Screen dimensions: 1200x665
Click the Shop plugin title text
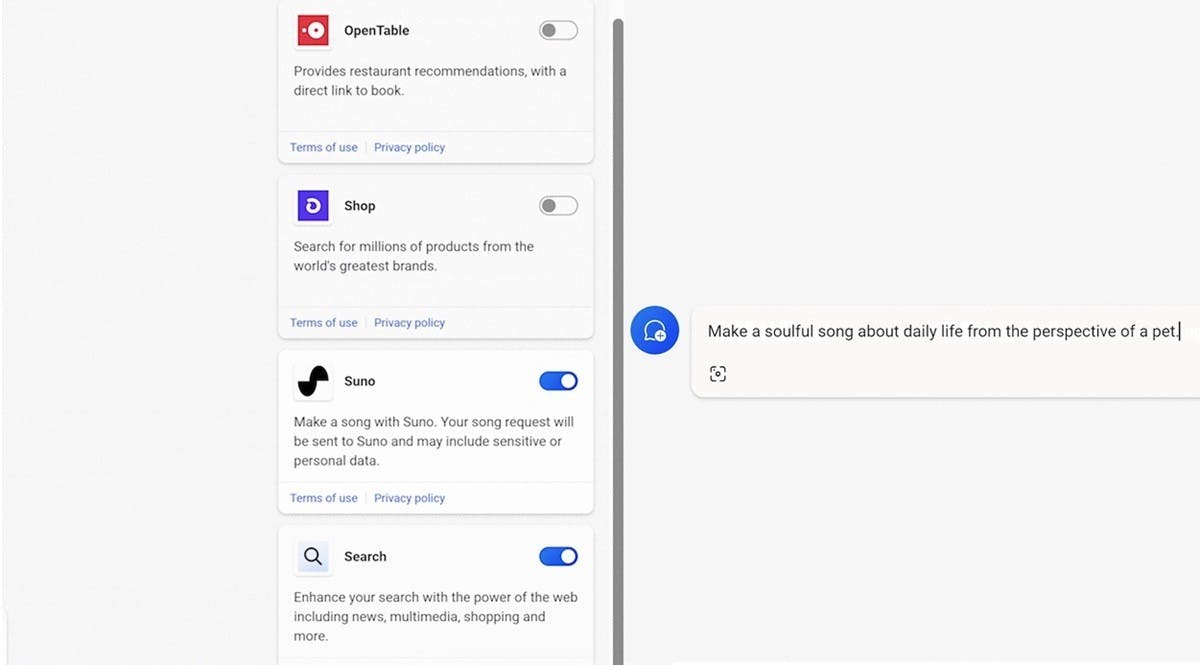(x=359, y=206)
